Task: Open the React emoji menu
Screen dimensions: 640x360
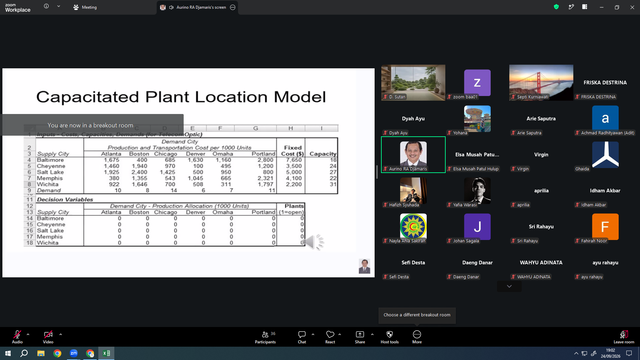Action: tap(330, 337)
